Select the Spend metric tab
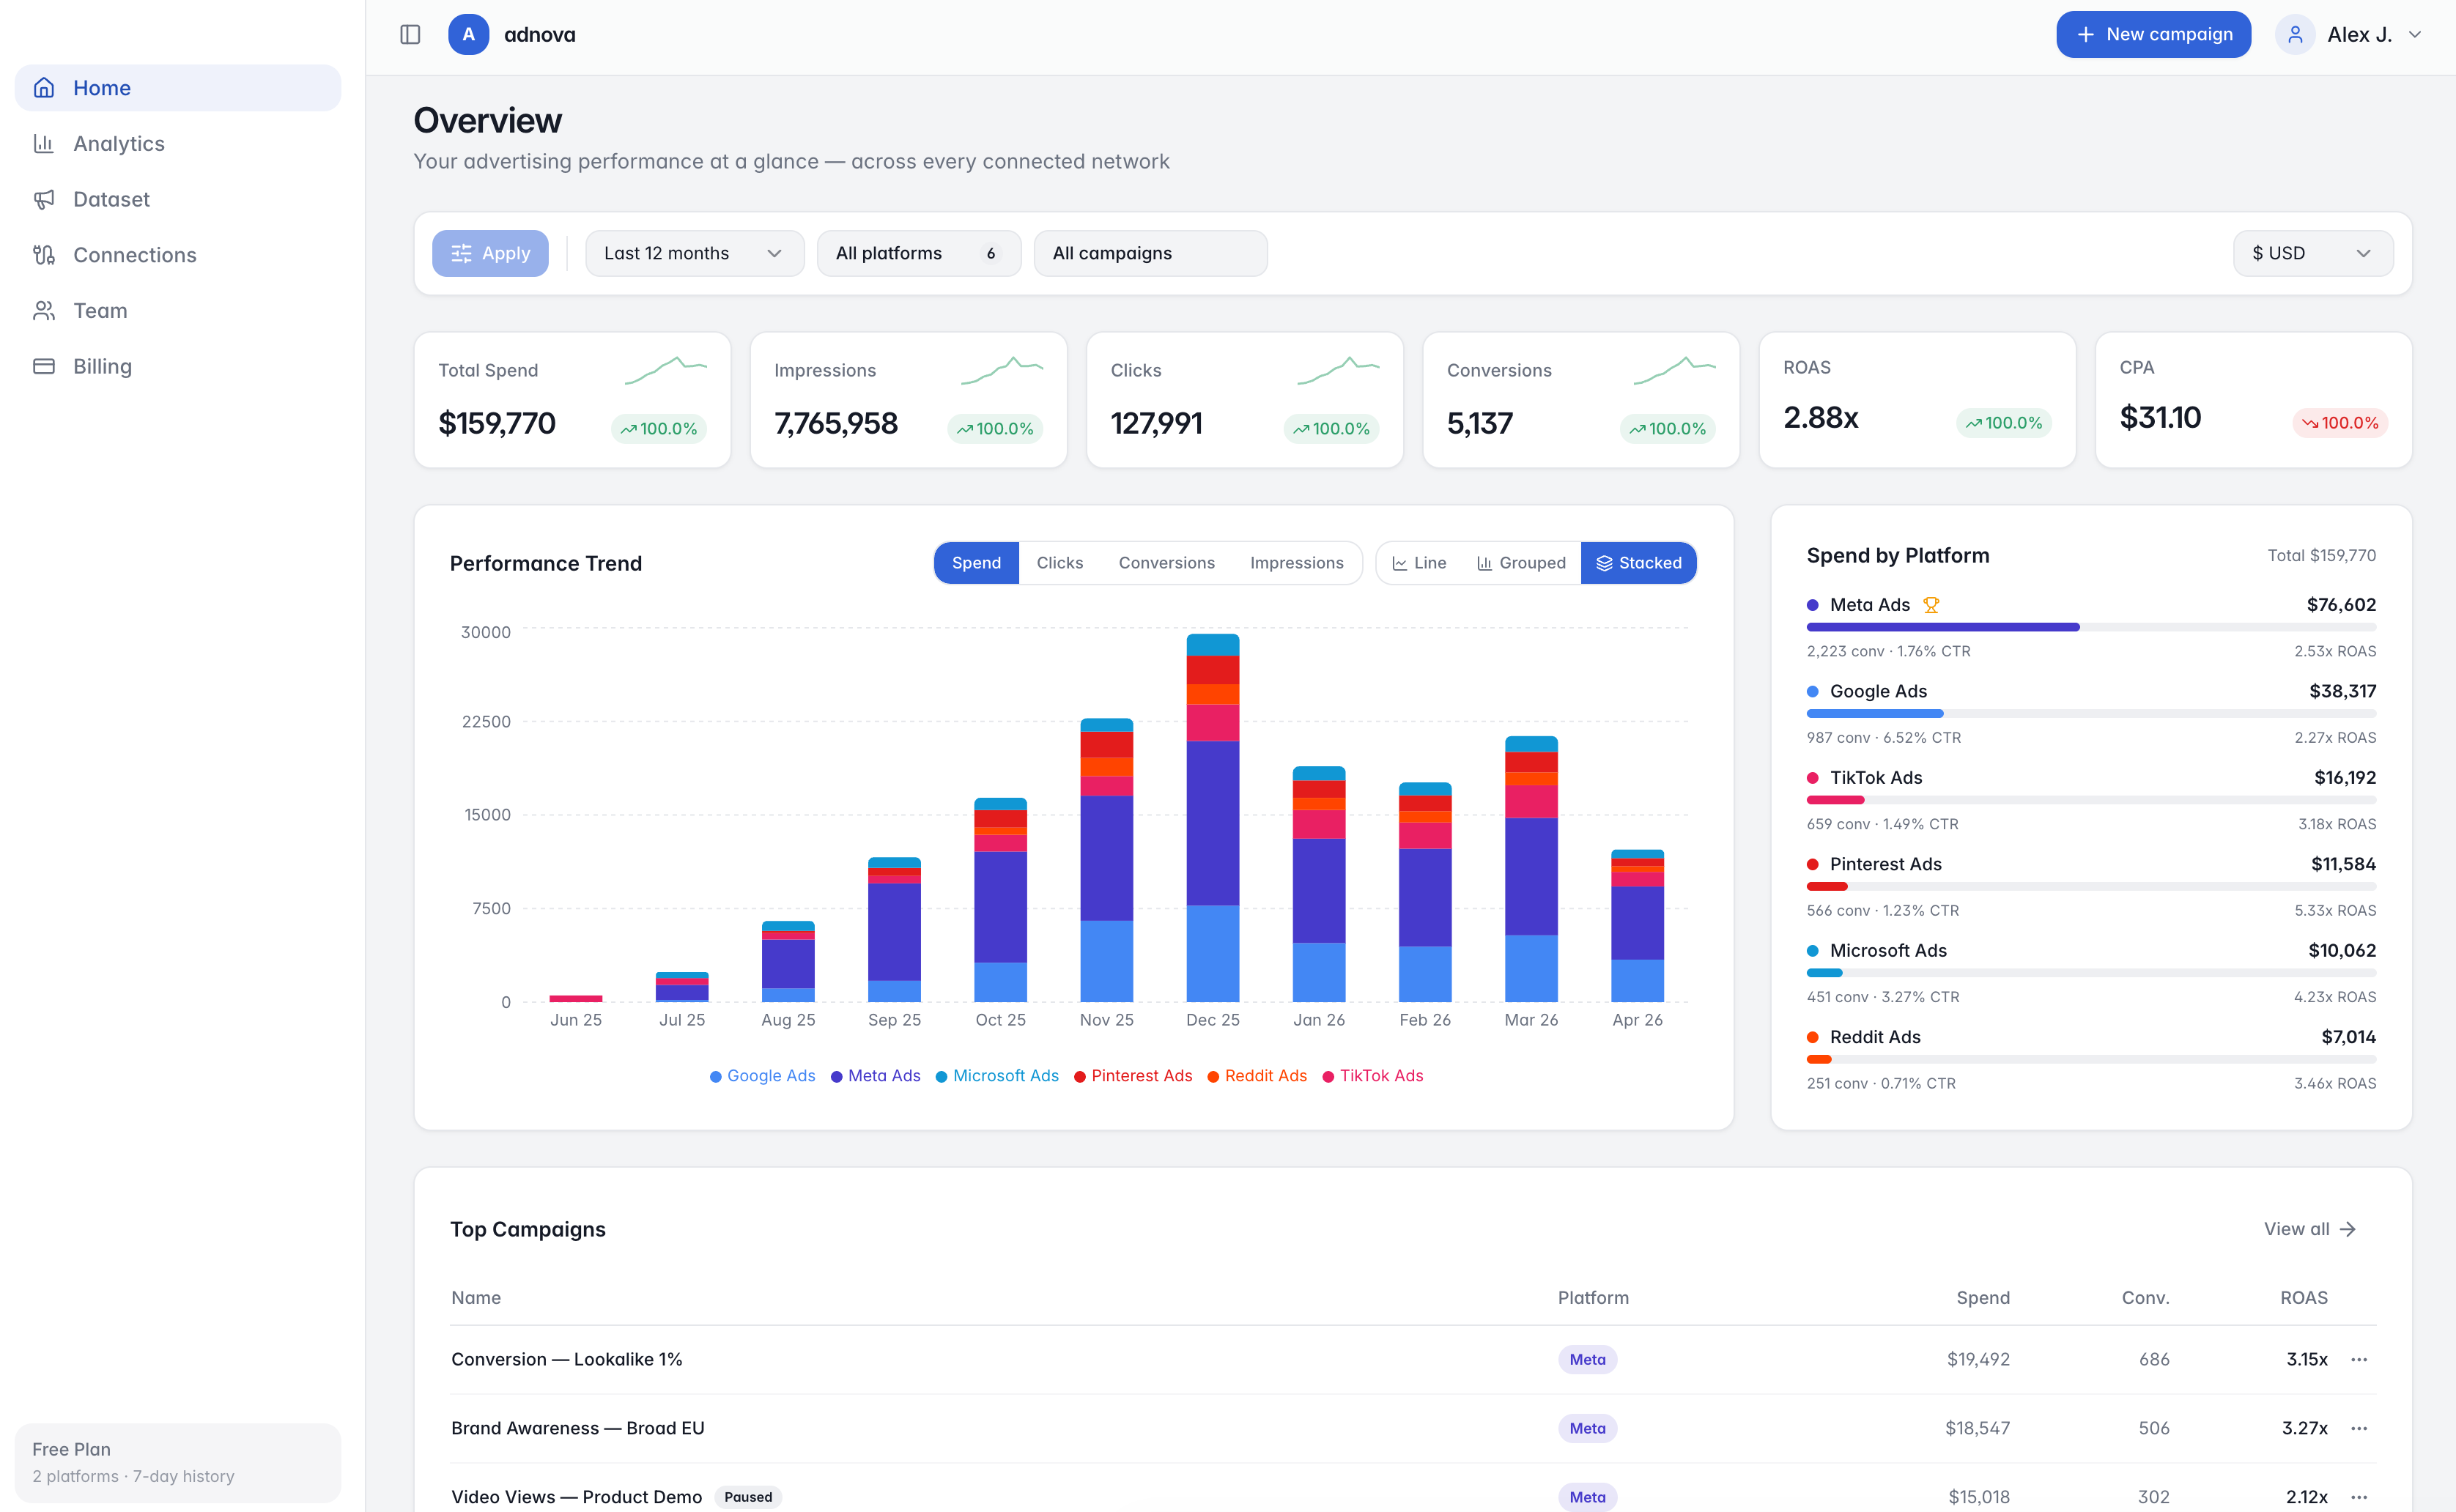The width and height of the screenshot is (2456, 1512). tap(976, 563)
